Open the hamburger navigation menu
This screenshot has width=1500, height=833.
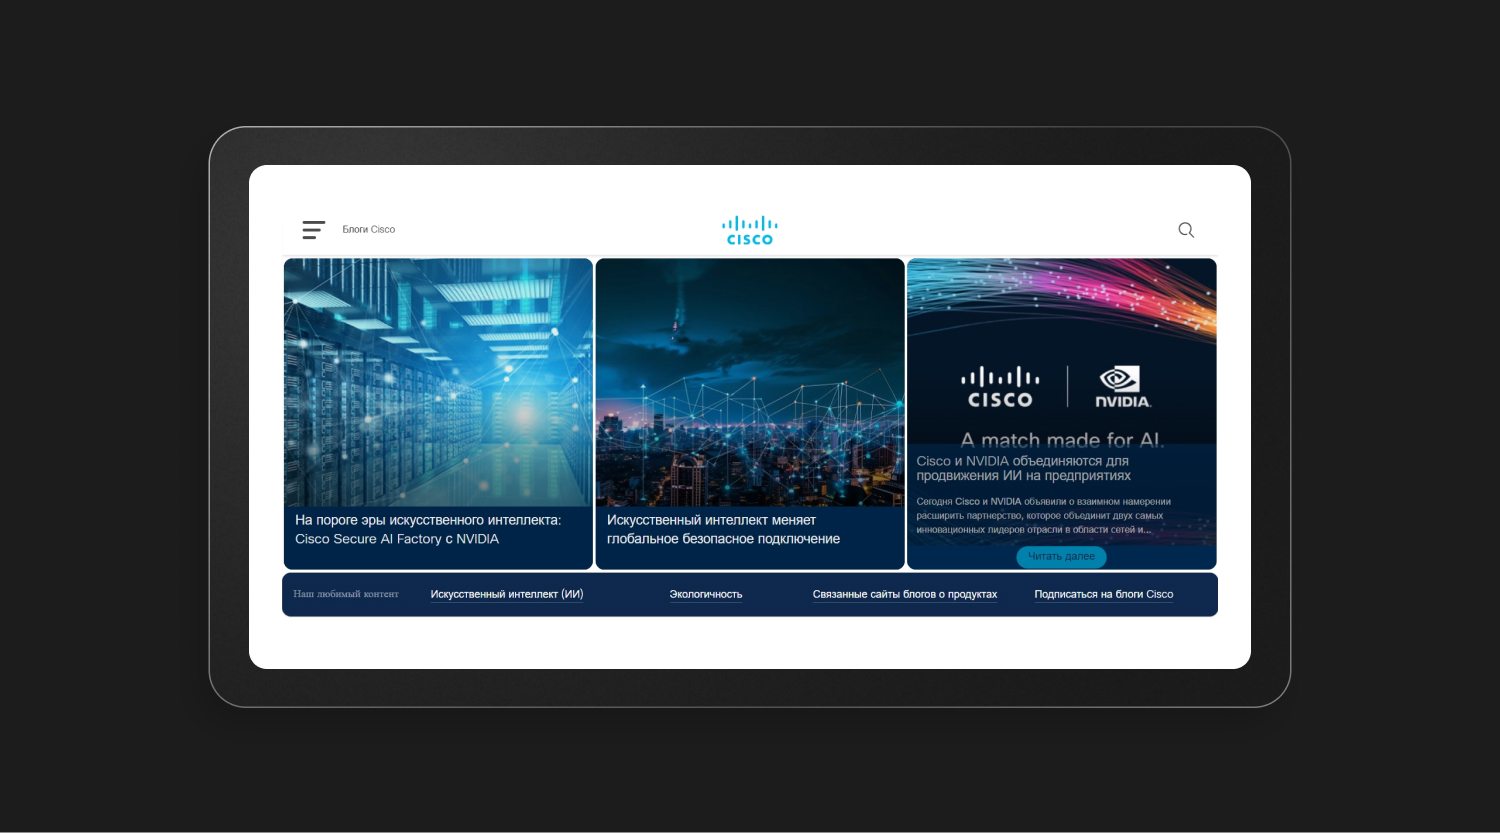[x=314, y=230]
